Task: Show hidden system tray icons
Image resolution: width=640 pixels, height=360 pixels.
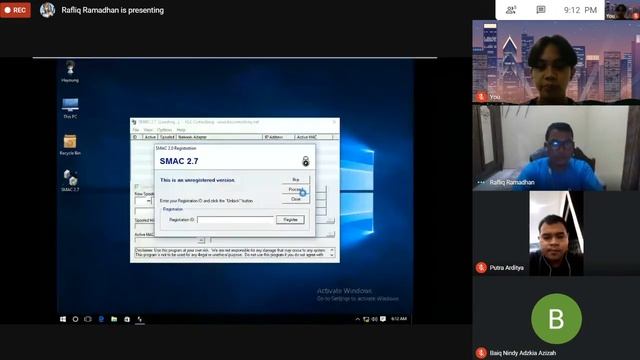Action: tap(358, 319)
